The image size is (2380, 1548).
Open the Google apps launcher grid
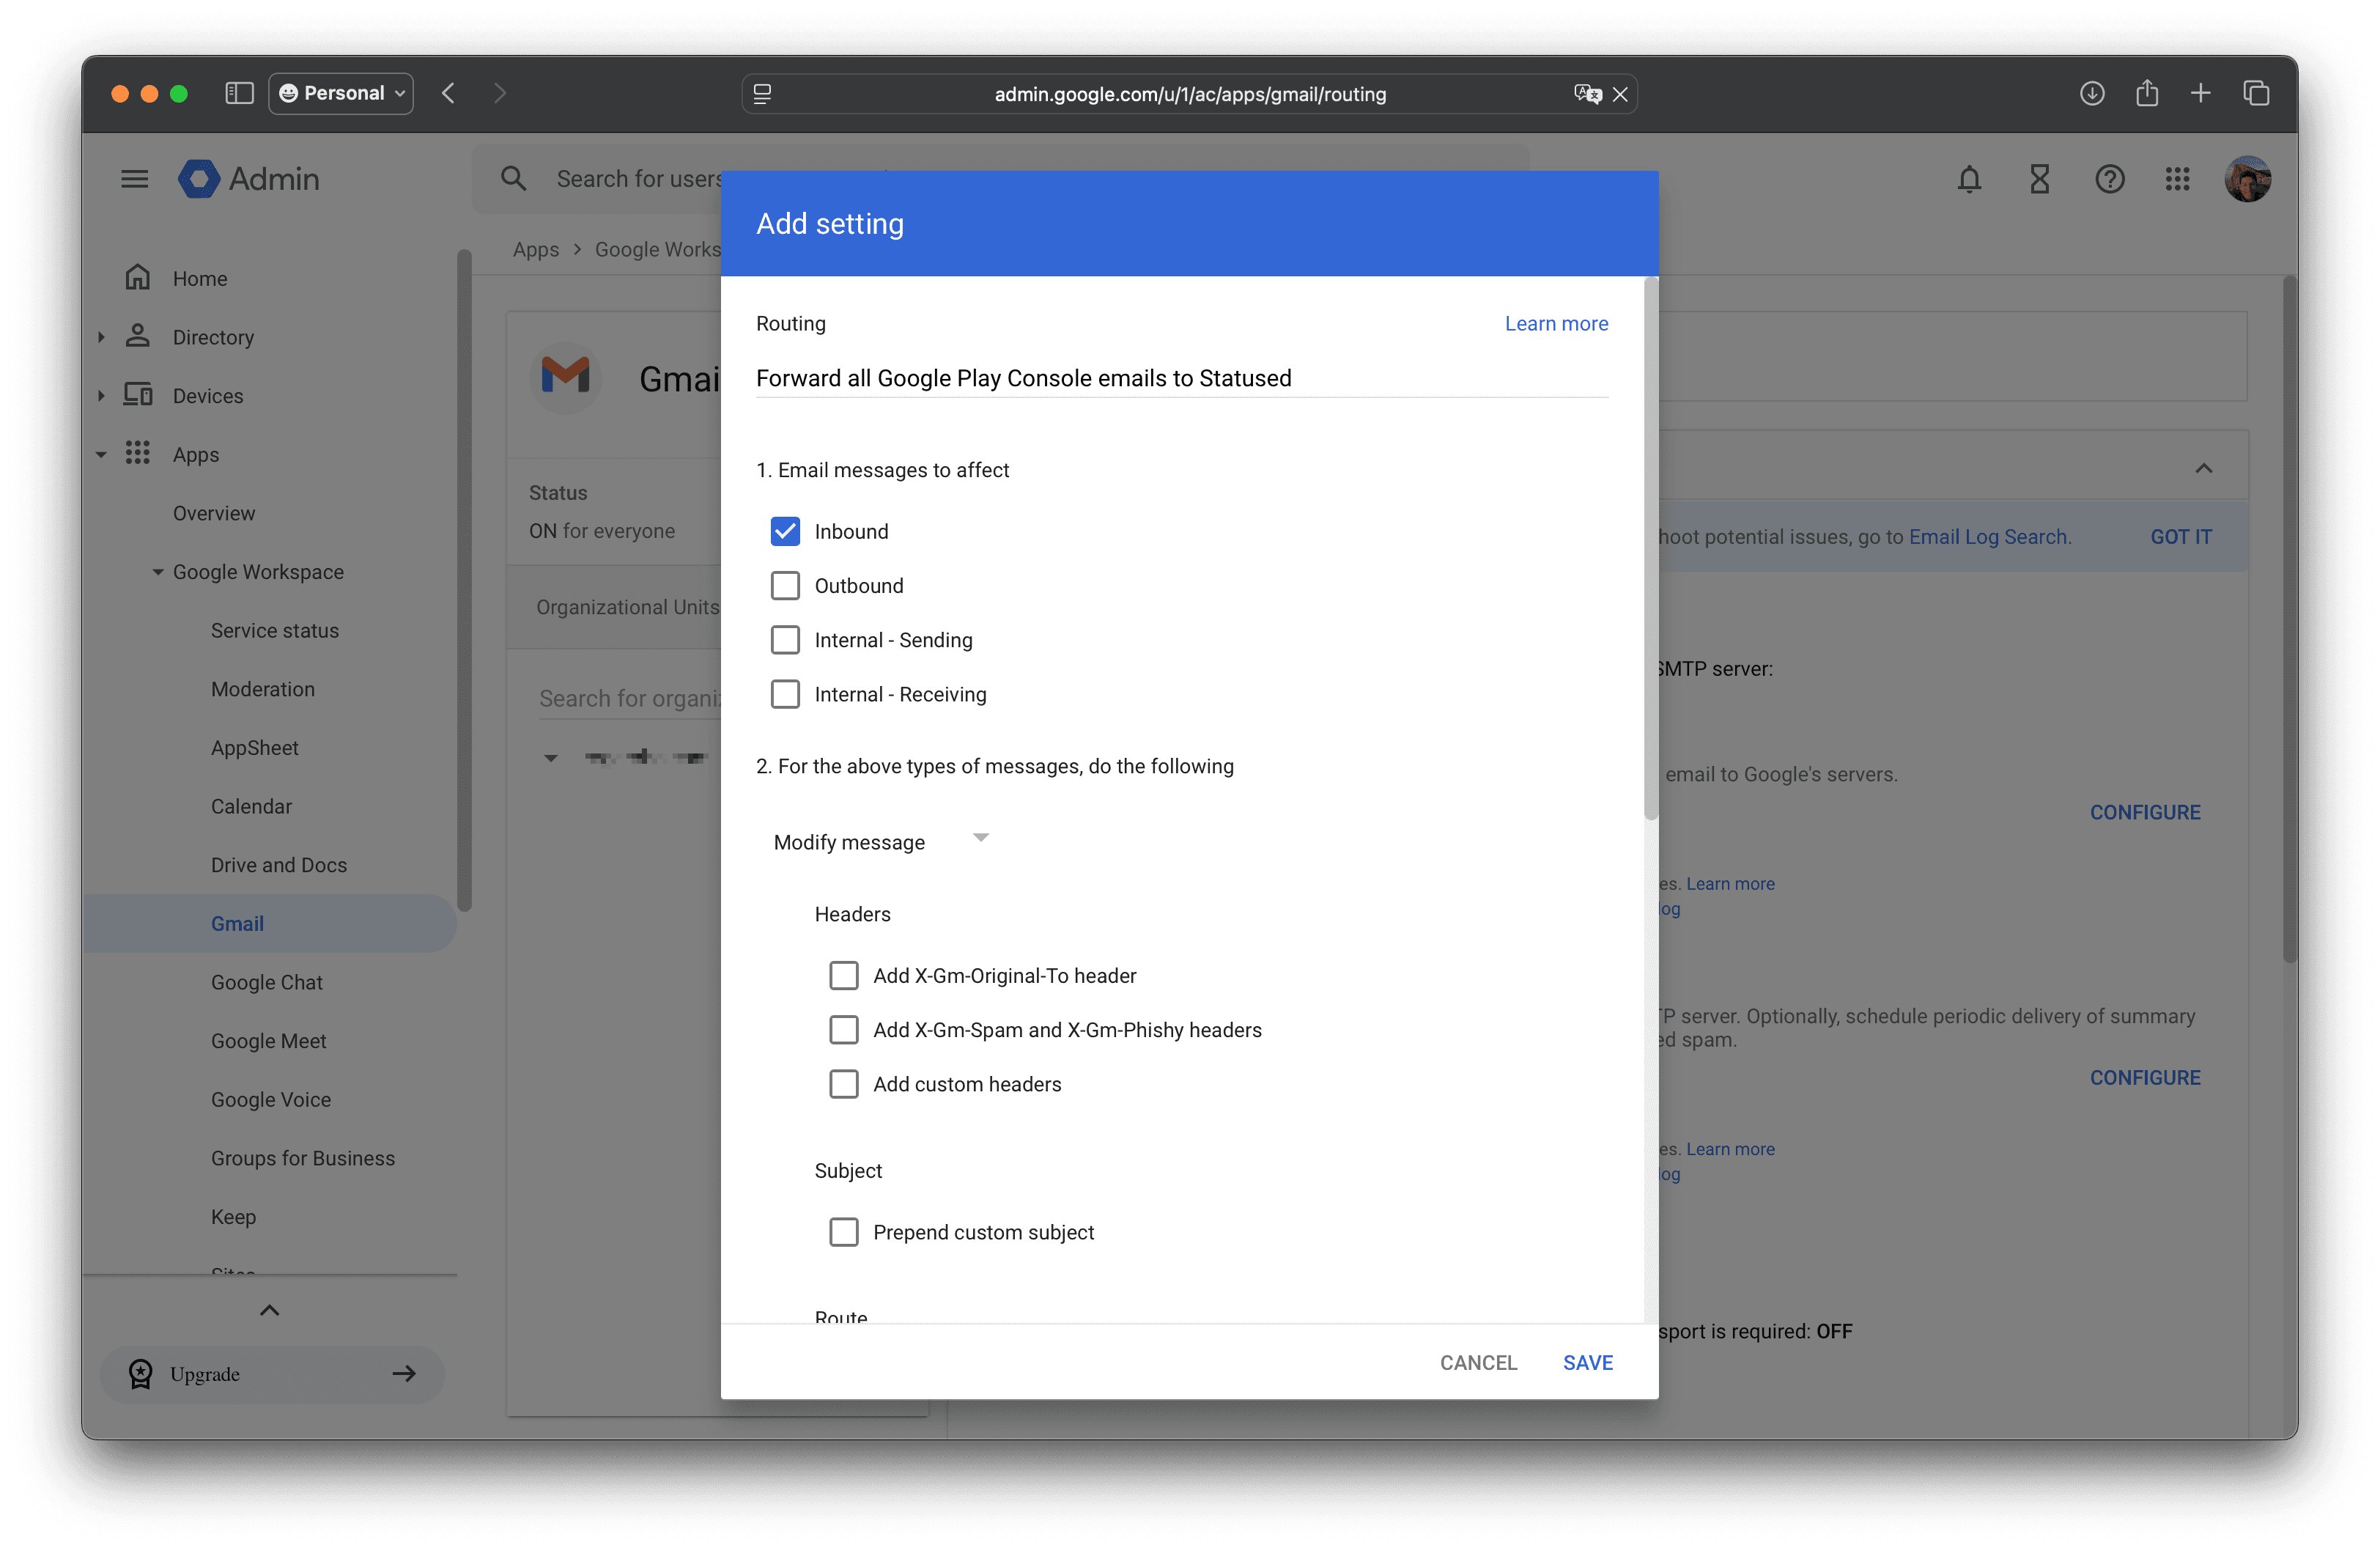pos(2179,179)
